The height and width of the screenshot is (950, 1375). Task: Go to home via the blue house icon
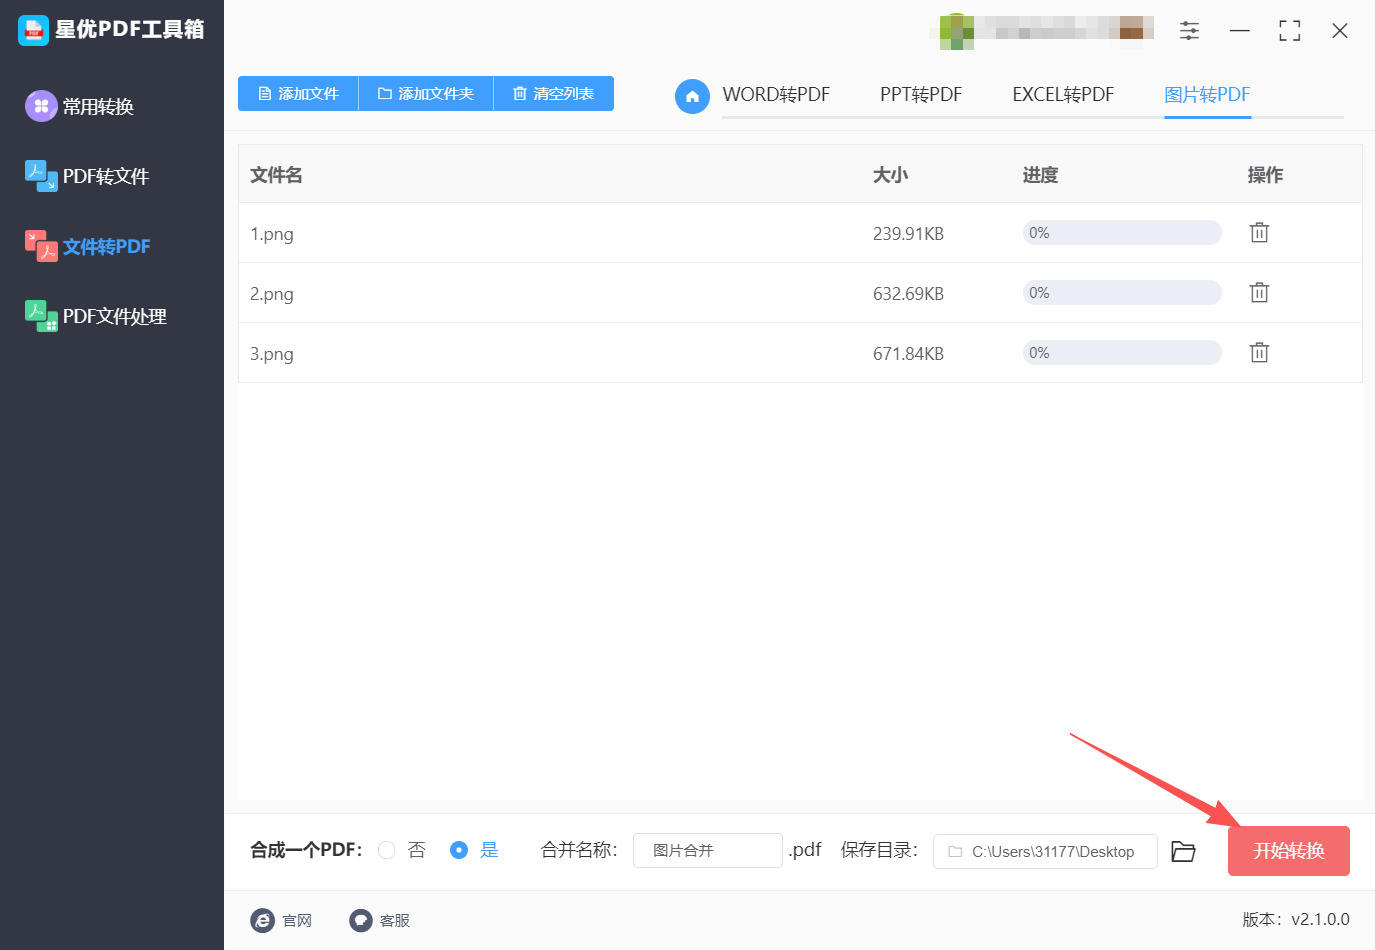pyautogui.click(x=692, y=96)
